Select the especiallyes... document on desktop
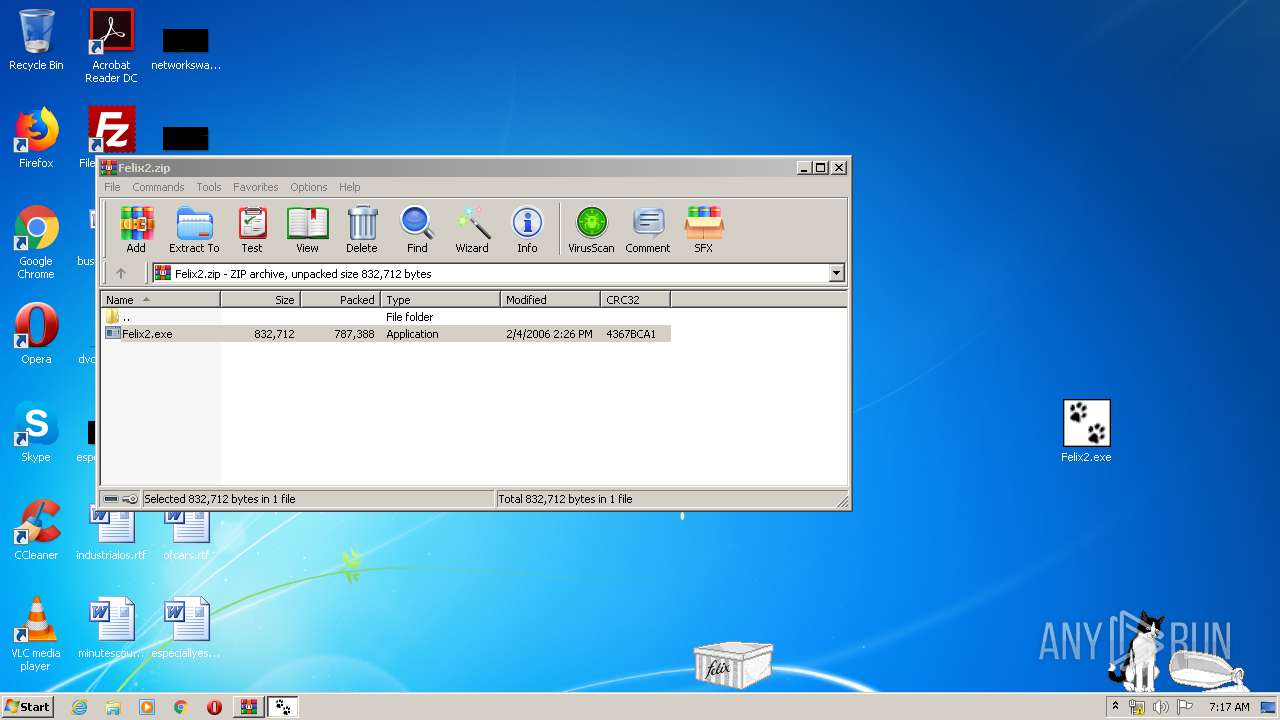Viewport: 1280px width, 720px height. click(x=186, y=628)
